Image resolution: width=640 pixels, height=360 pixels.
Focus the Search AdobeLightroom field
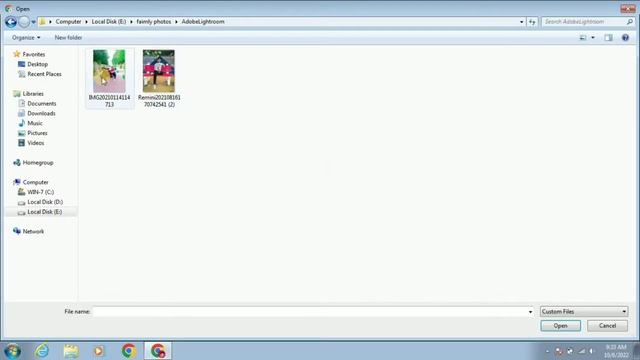point(584,22)
